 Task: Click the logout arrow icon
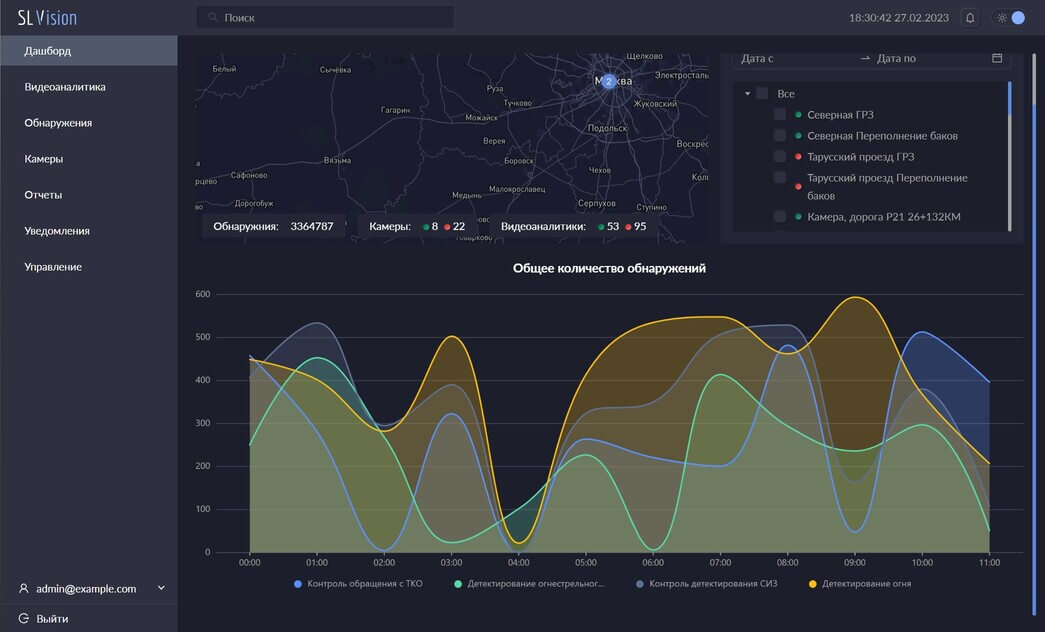[x=23, y=619]
